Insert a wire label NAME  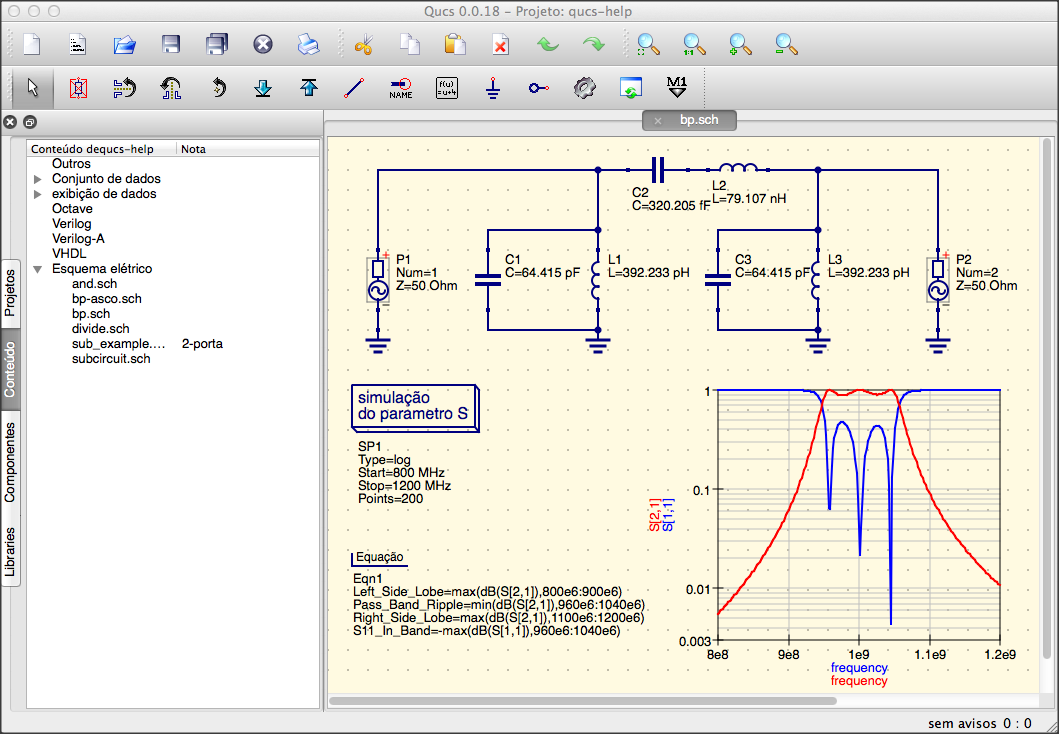point(401,88)
